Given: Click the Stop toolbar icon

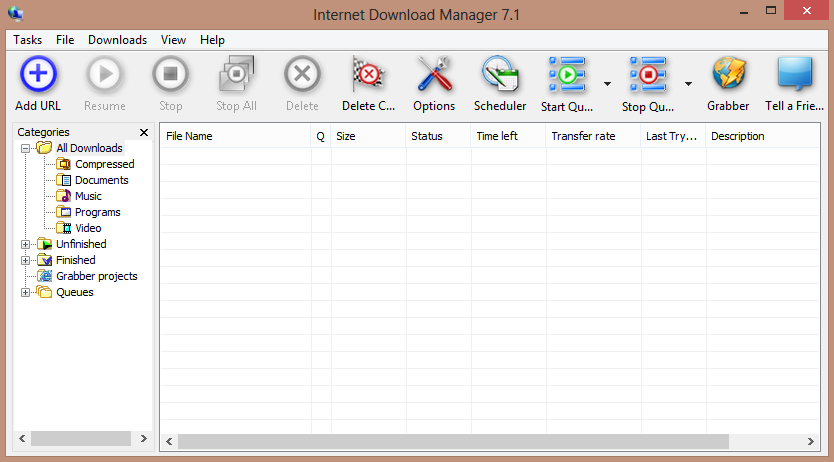Looking at the screenshot, I should tap(170, 74).
